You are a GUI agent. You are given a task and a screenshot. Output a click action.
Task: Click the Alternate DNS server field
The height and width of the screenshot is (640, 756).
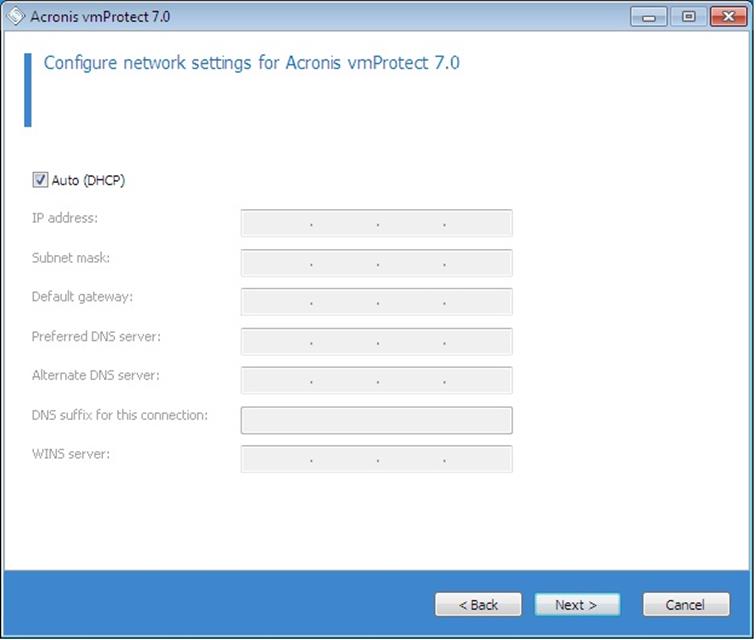377,381
